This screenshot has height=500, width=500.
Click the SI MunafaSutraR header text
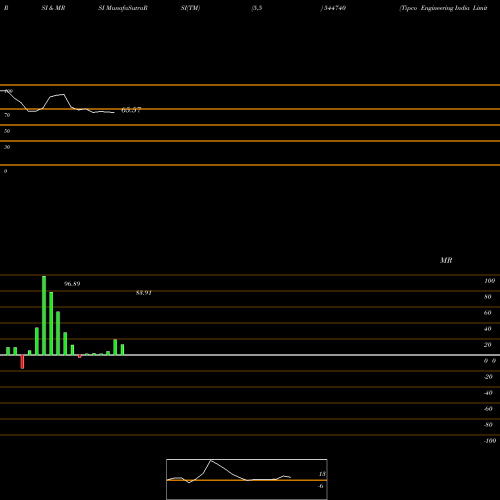click(123, 8)
